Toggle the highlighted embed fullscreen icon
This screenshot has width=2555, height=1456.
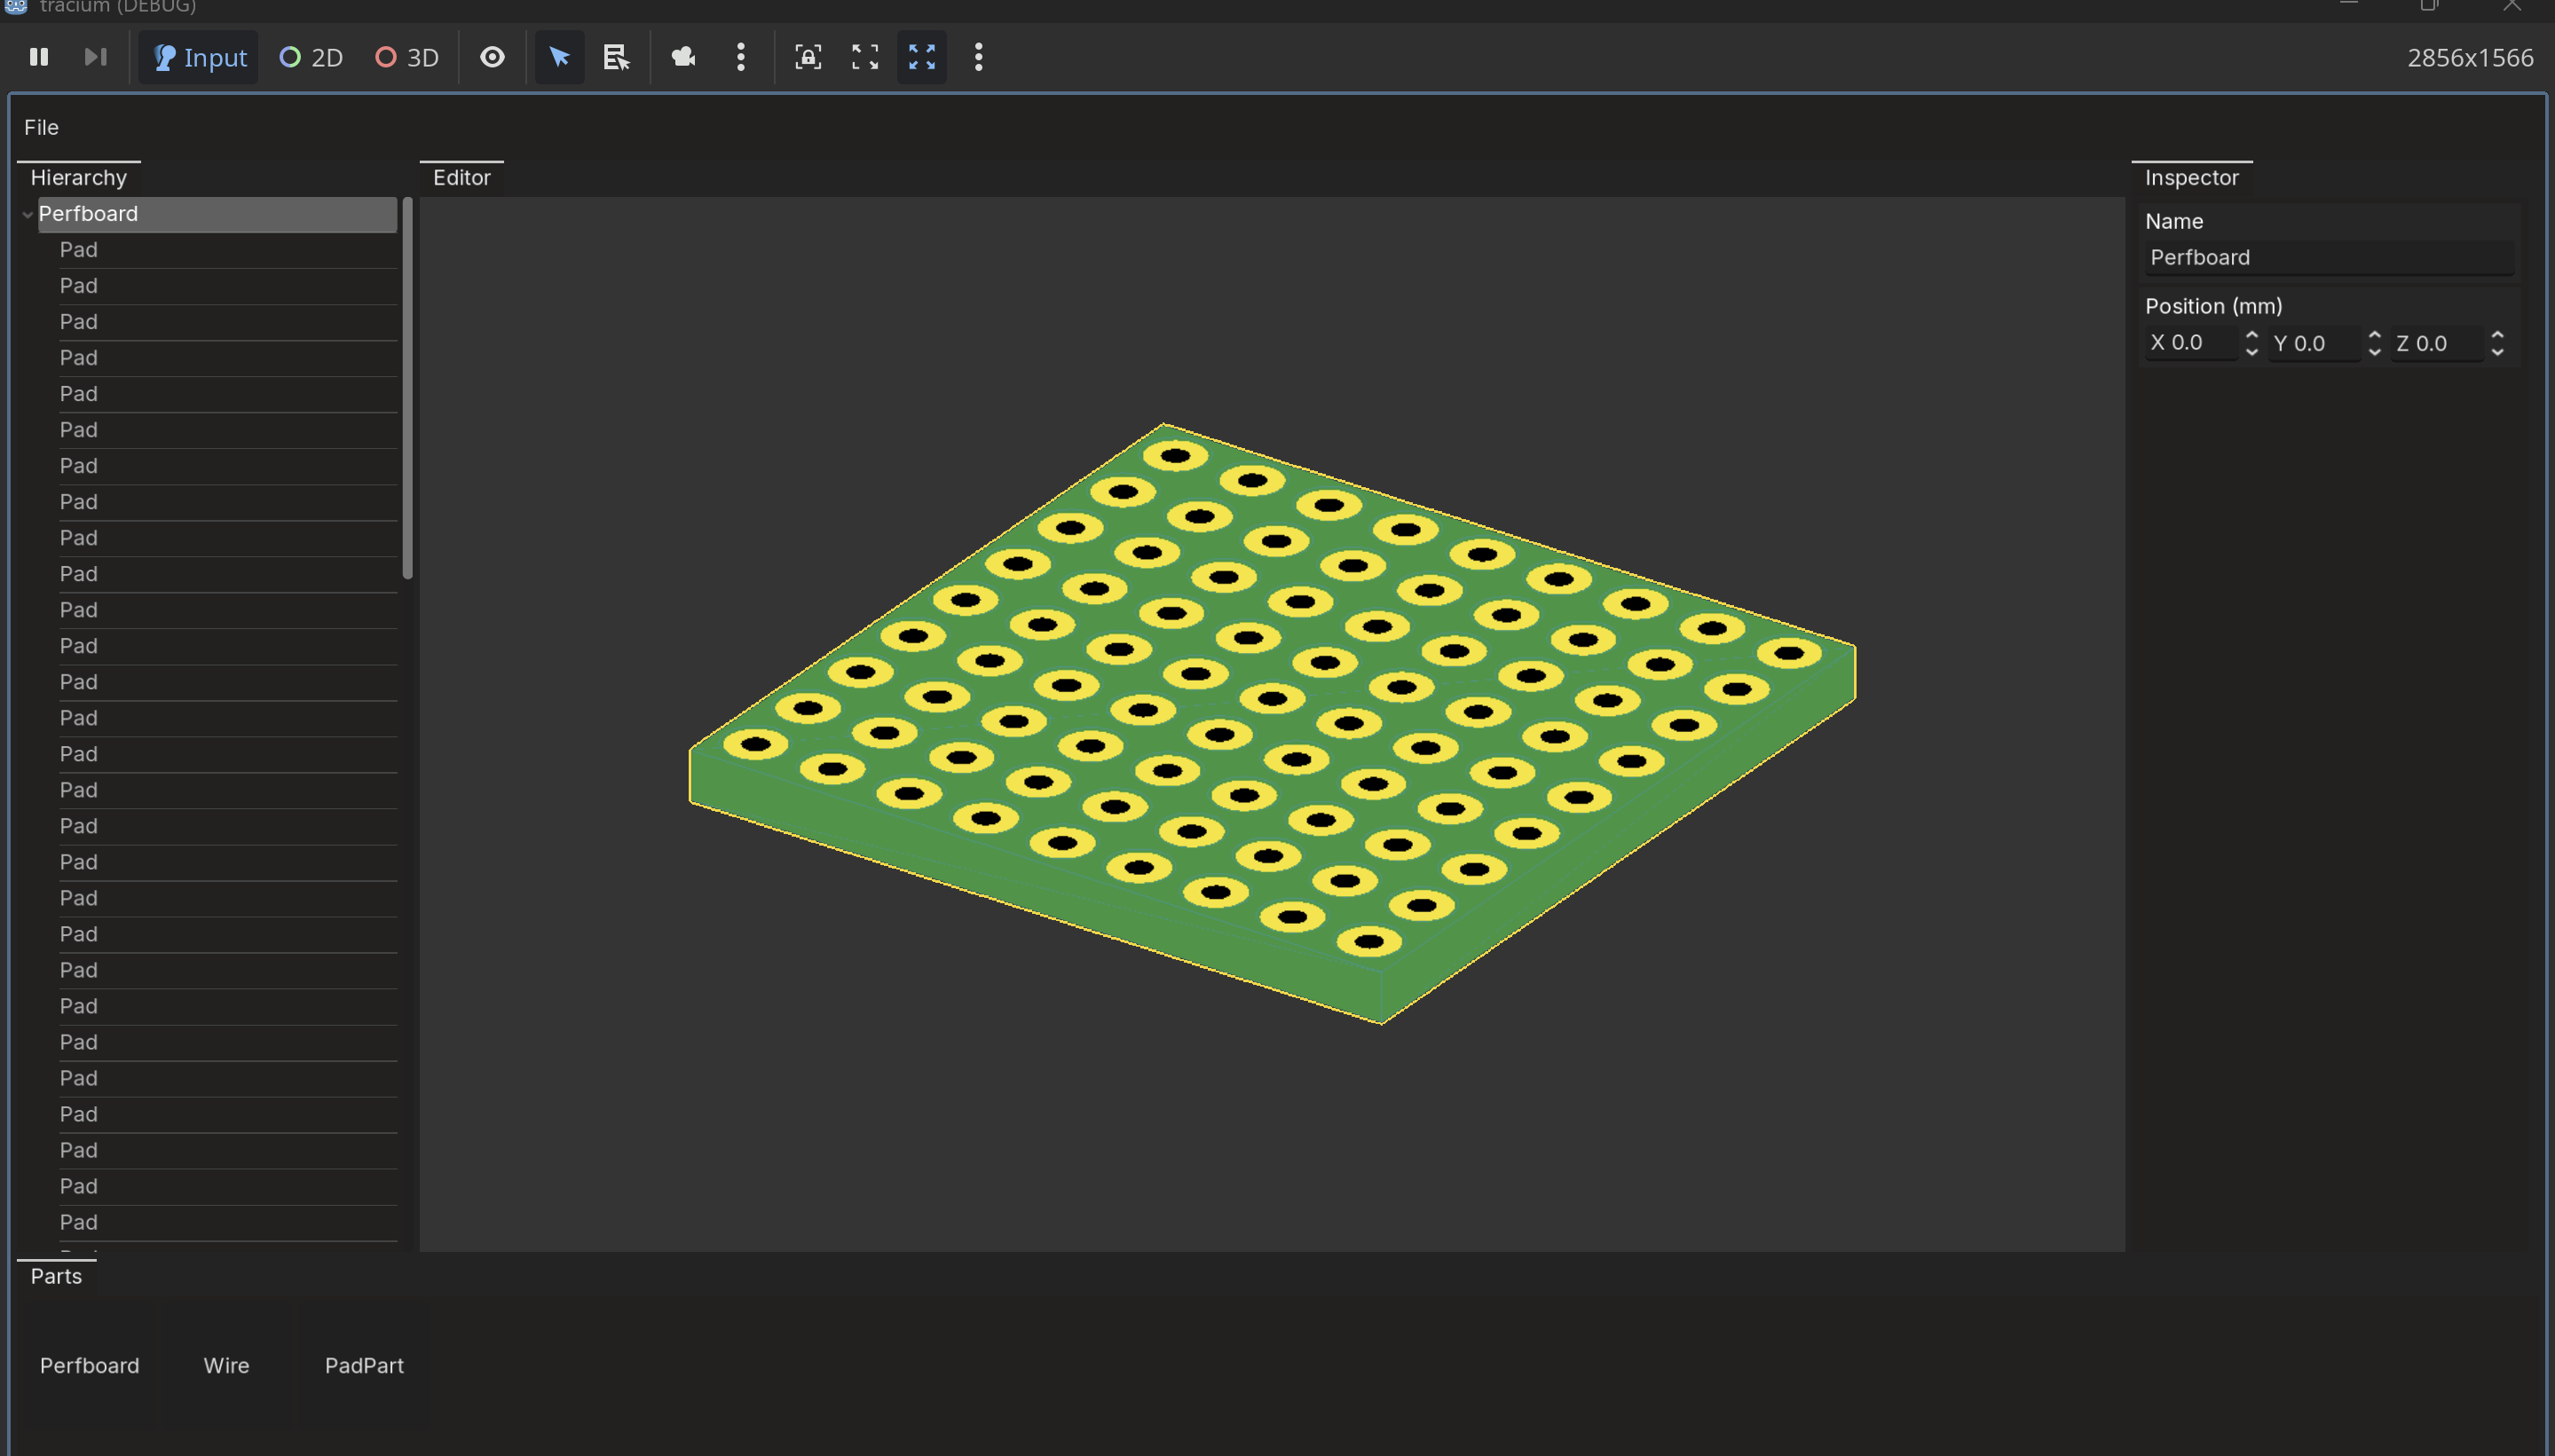(x=922, y=57)
